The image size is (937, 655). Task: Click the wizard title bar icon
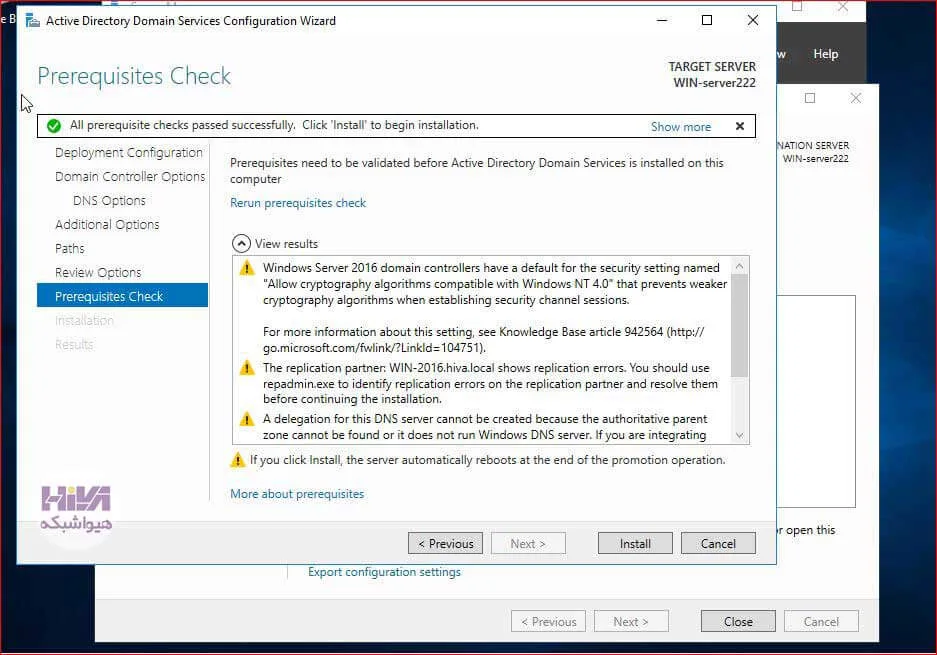(32, 21)
